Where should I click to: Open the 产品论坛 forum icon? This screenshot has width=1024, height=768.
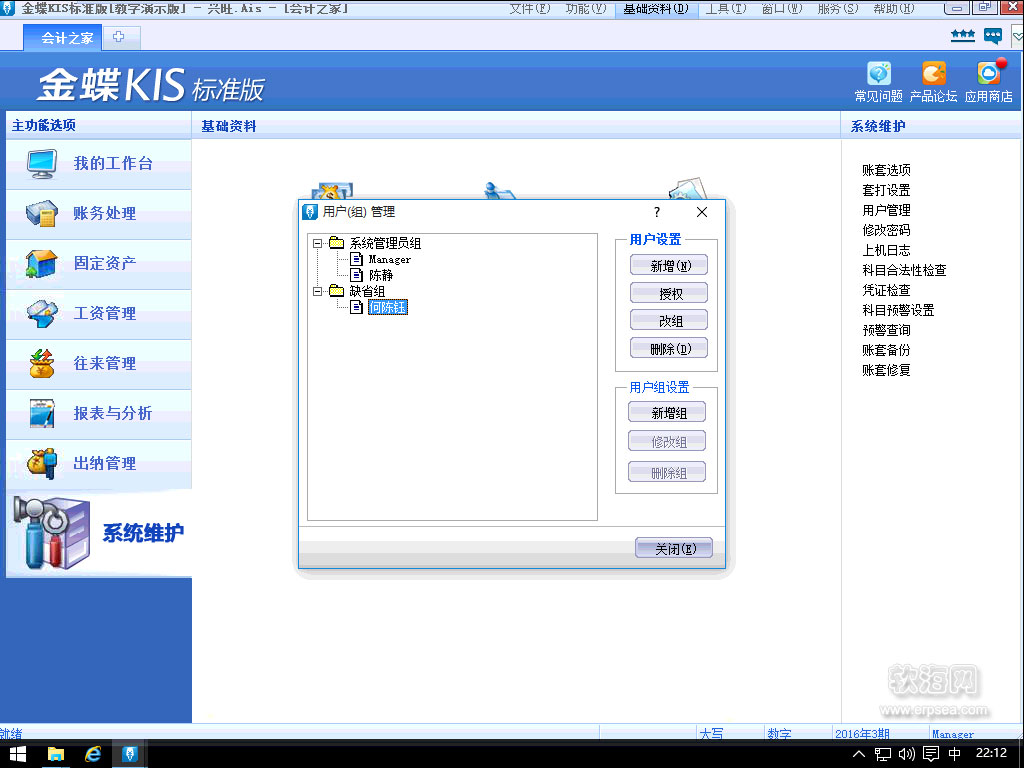pos(933,74)
